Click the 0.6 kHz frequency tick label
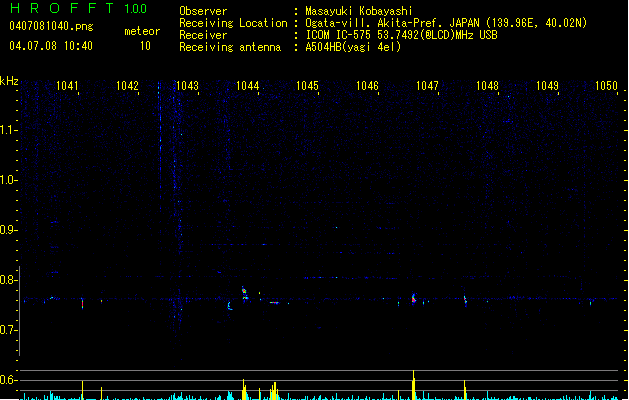This screenshot has height=400, width=629. click(8, 380)
